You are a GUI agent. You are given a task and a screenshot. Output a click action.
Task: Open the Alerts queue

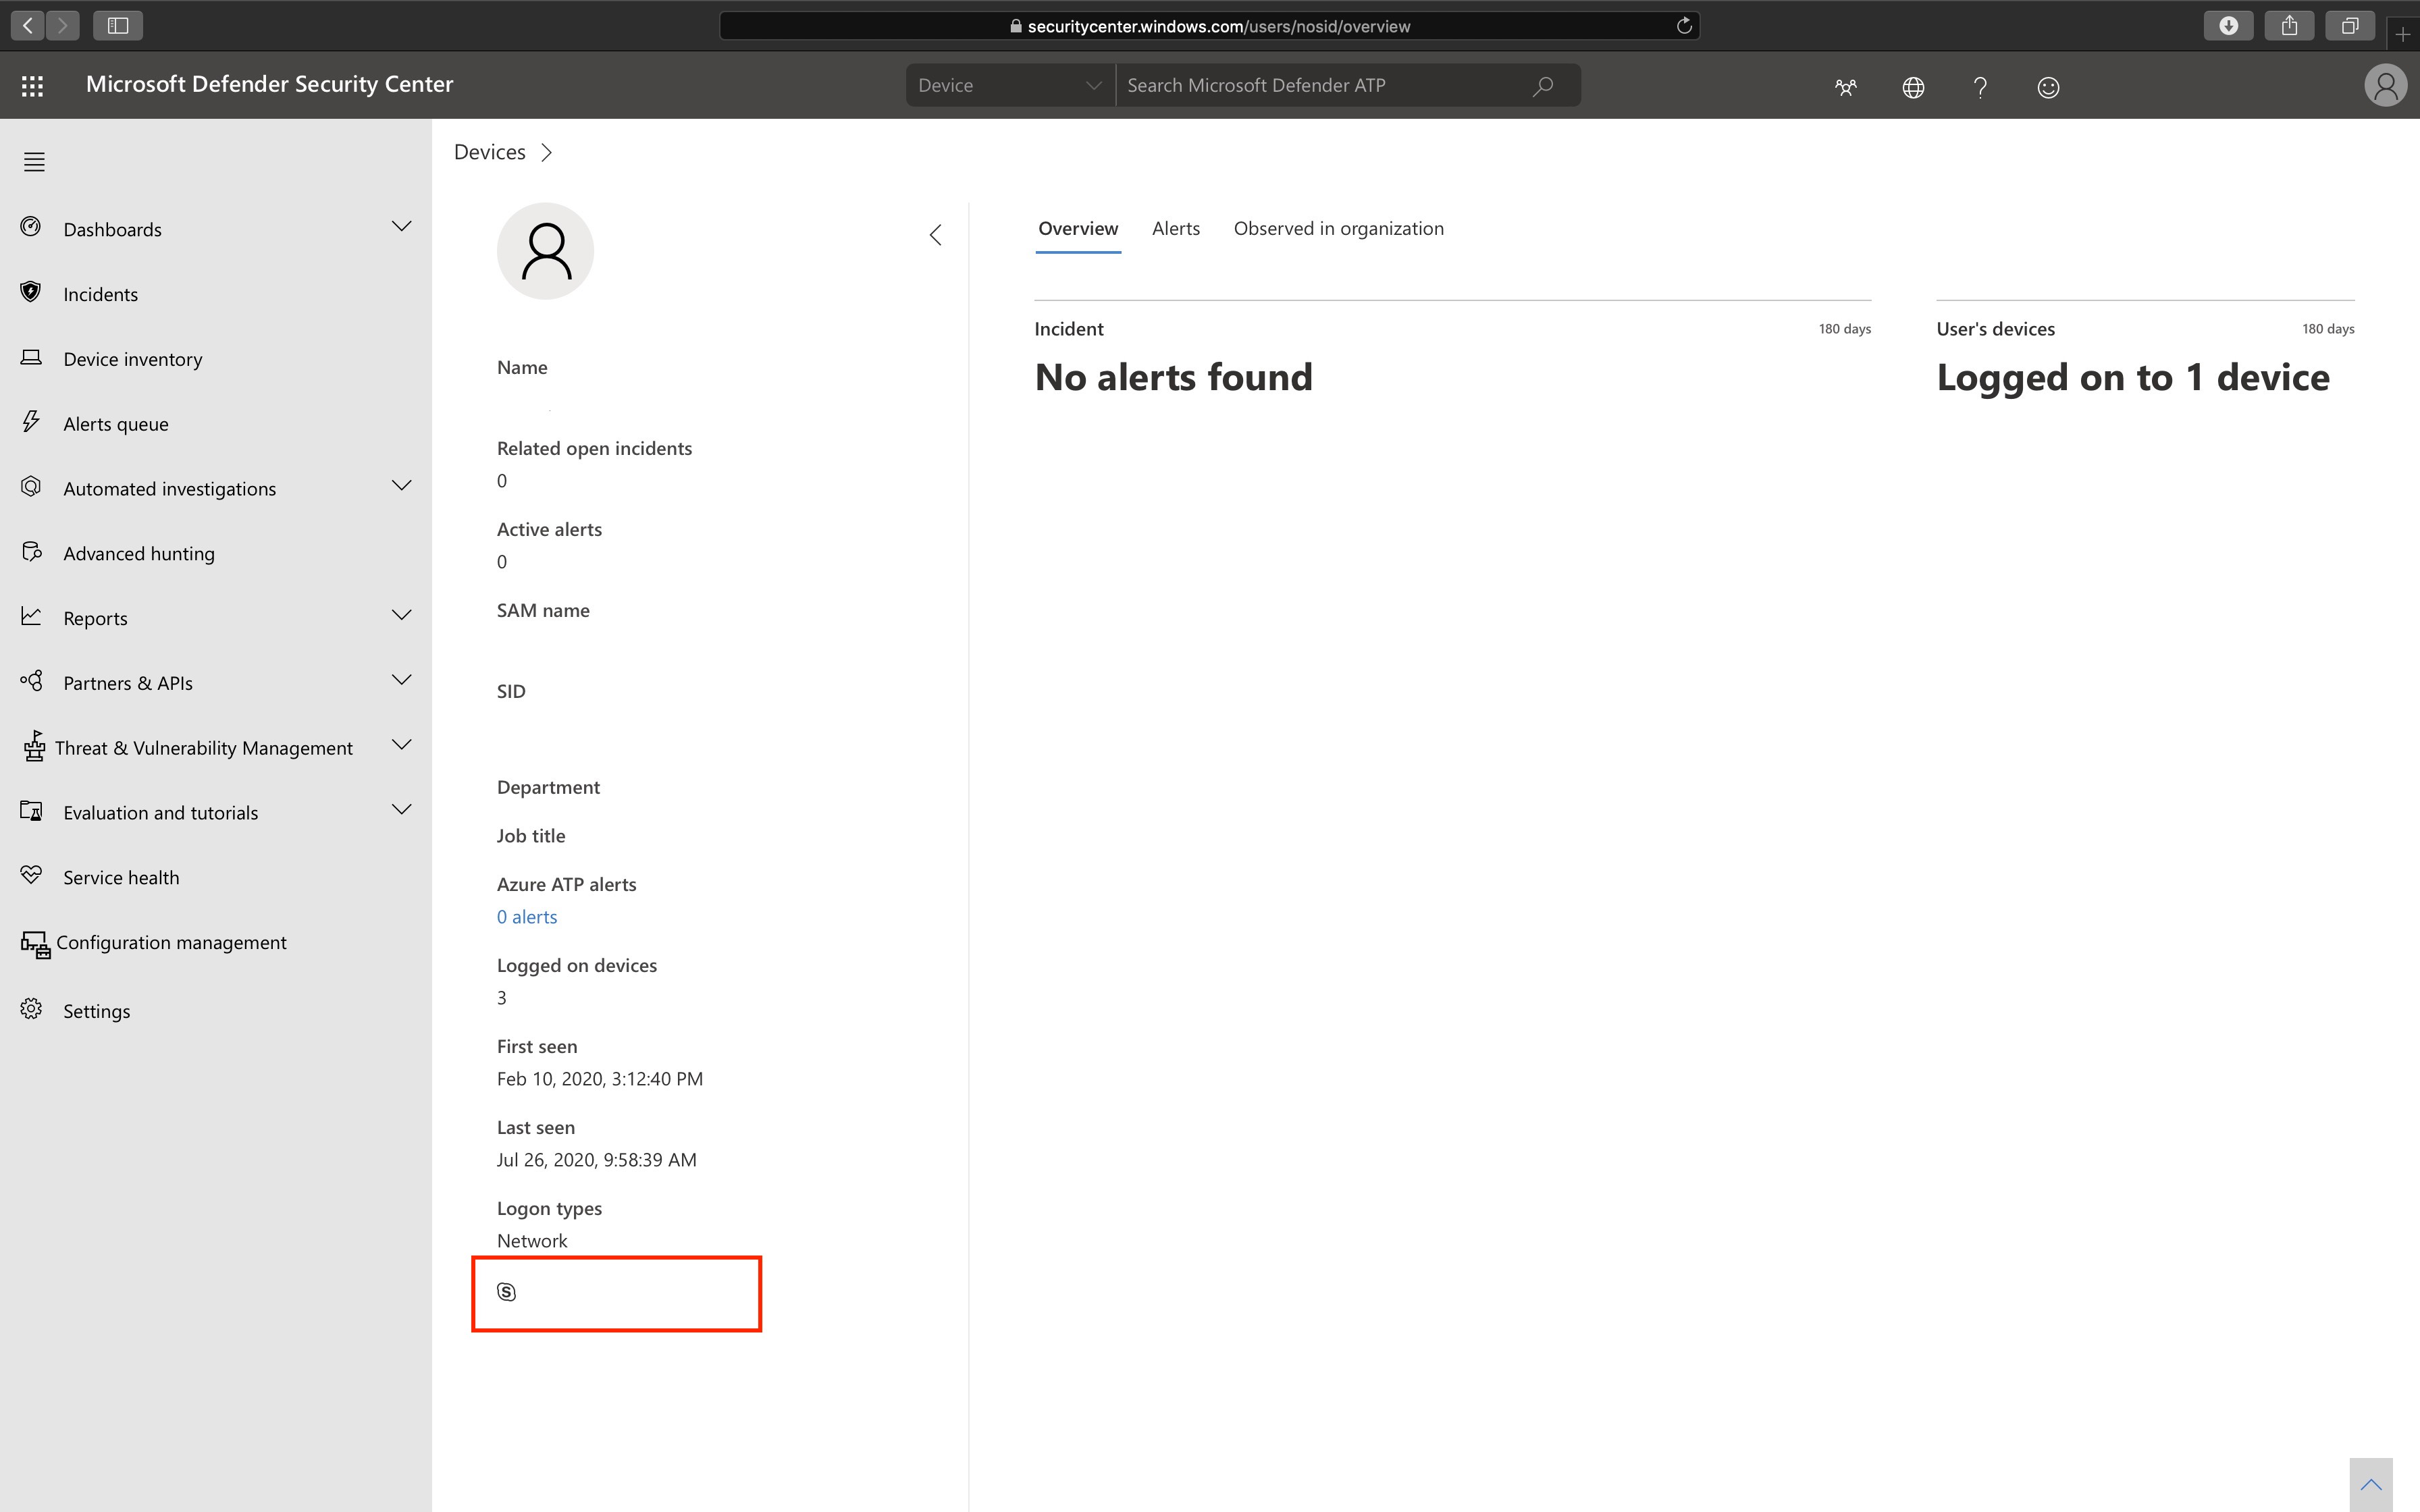click(115, 423)
